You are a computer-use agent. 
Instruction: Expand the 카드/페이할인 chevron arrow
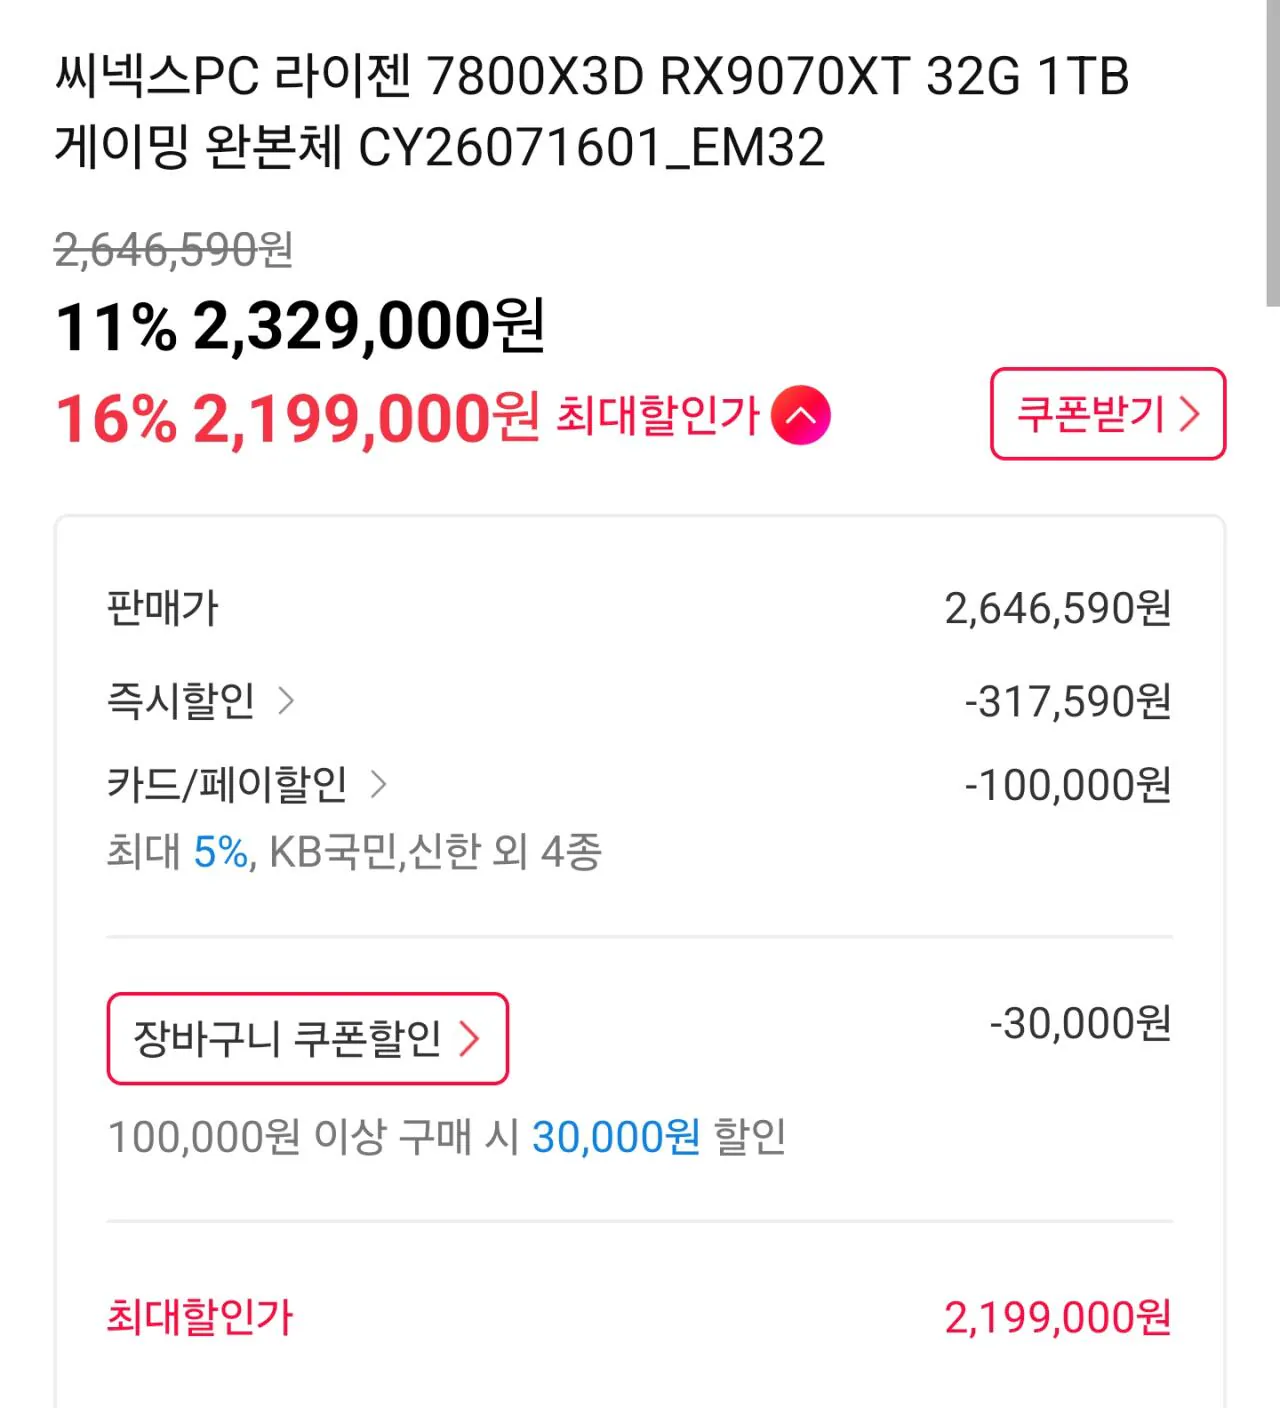378,784
